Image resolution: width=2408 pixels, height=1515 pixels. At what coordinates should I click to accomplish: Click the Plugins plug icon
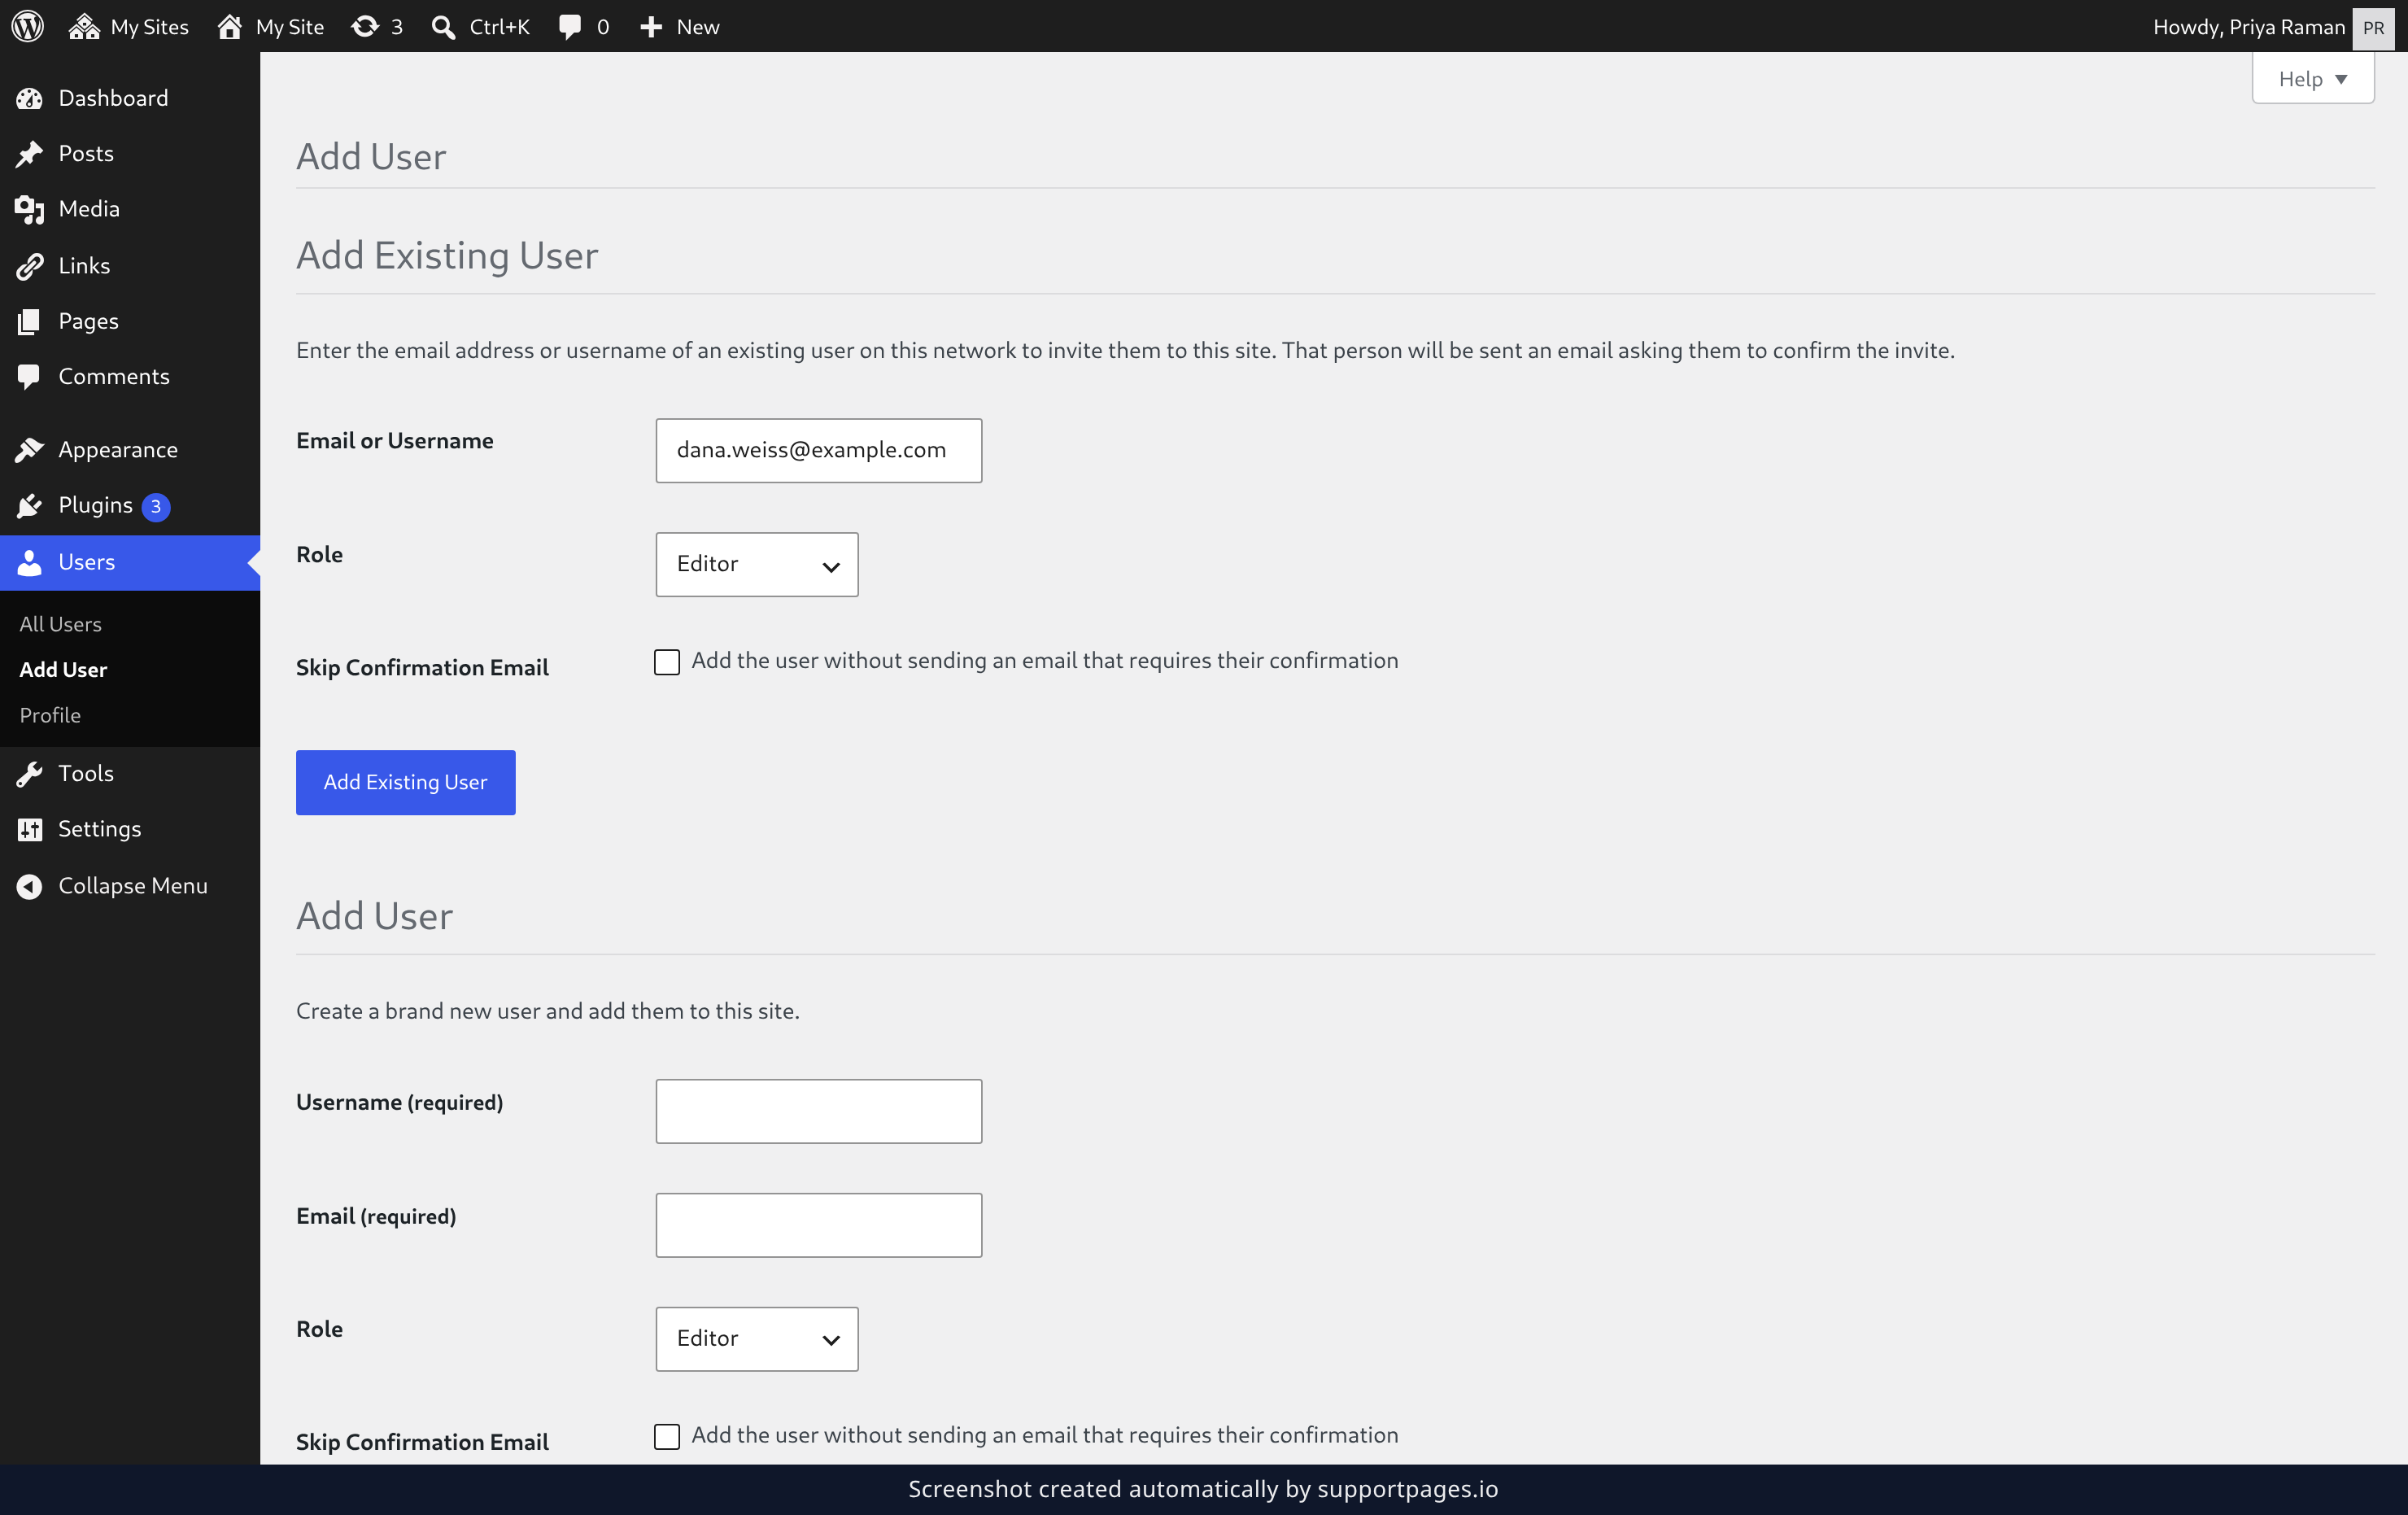pyautogui.click(x=29, y=505)
